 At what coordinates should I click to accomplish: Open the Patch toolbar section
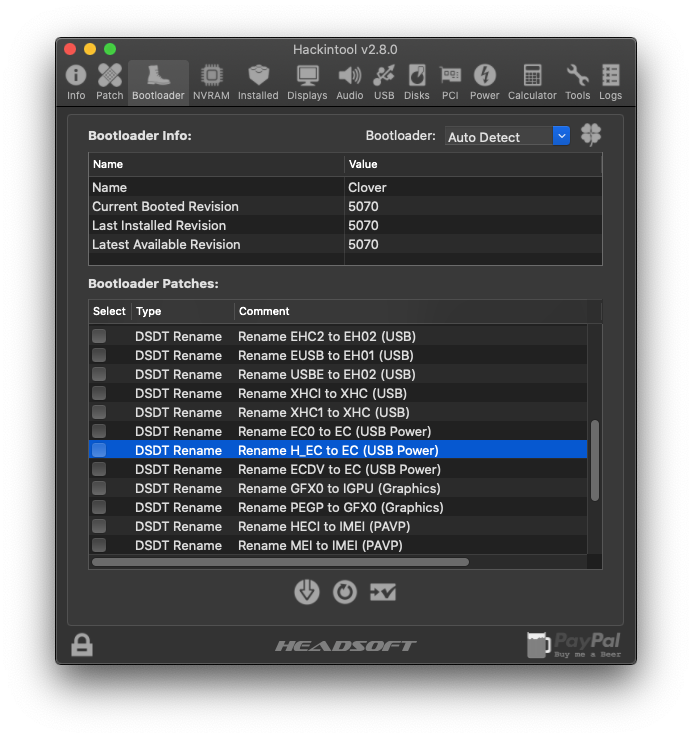point(110,82)
